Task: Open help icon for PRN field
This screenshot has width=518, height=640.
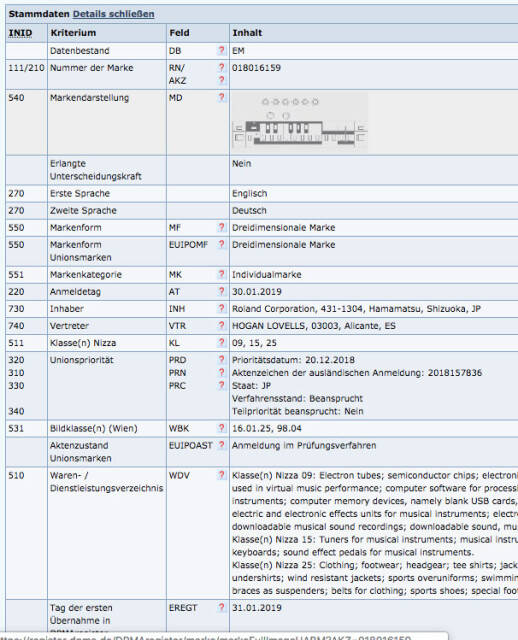Action: pos(221,372)
